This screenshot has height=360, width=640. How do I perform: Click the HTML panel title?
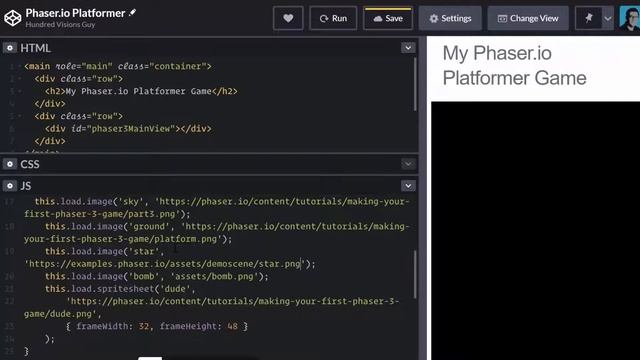pos(36,48)
